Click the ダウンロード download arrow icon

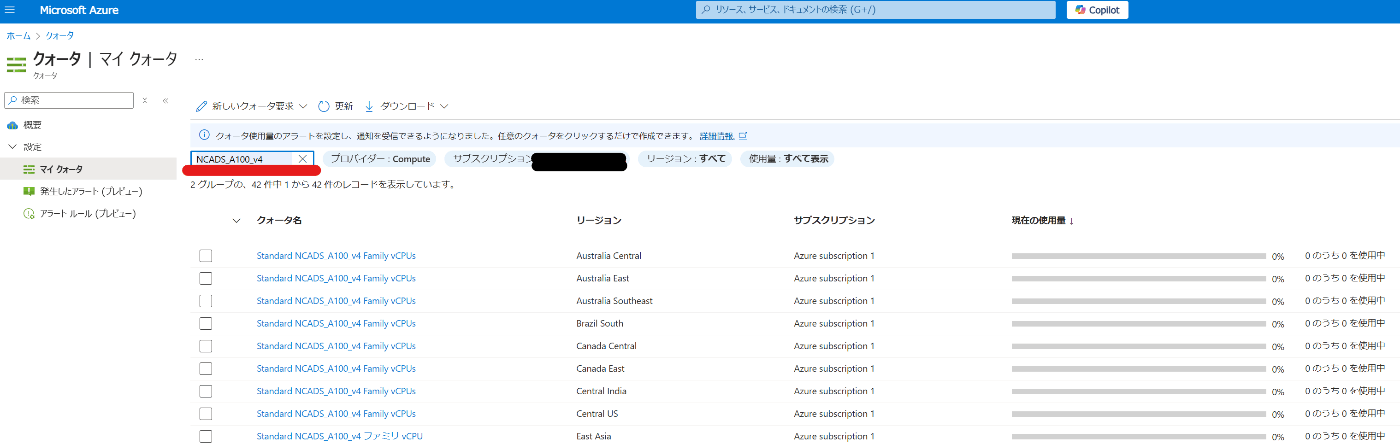[369, 106]
